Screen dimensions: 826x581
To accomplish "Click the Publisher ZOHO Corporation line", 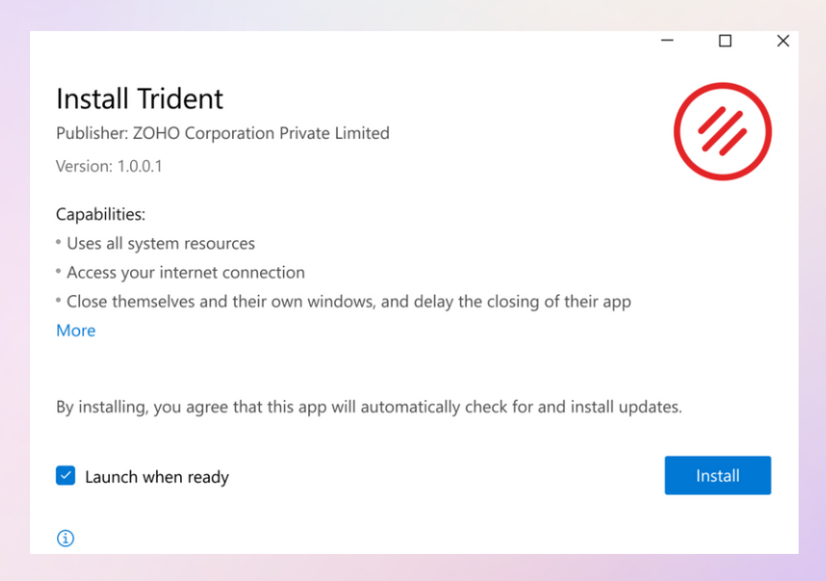I will click(x=223, y=133).
